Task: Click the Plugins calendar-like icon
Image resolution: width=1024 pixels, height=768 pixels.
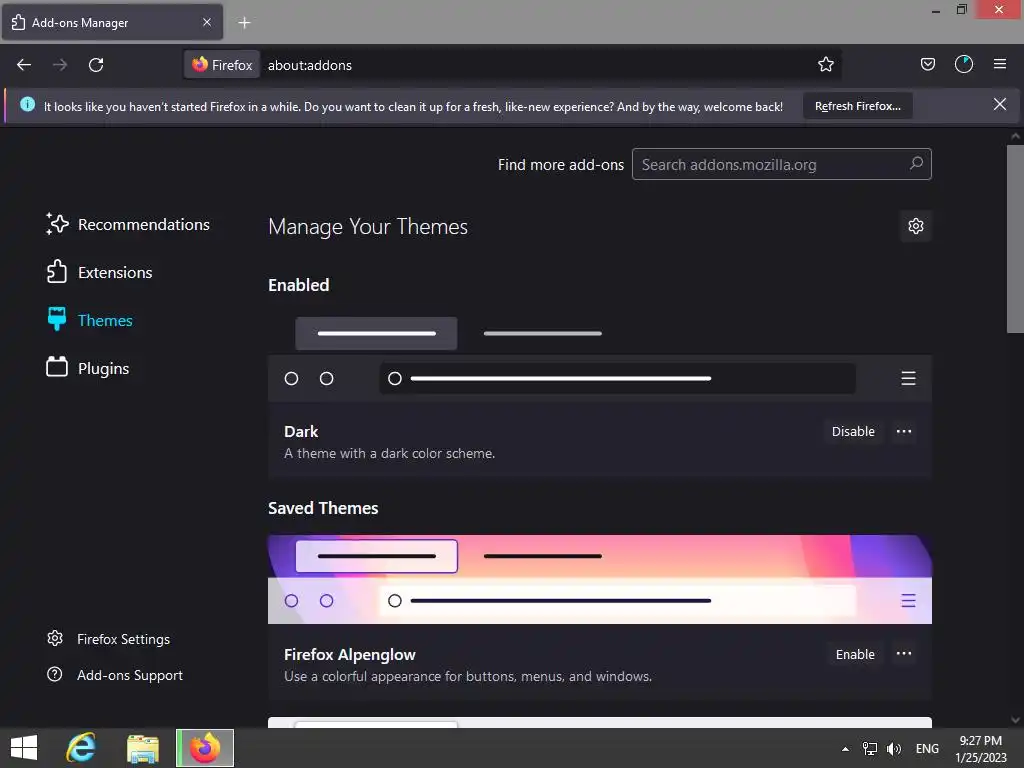Action: [57, 367]
